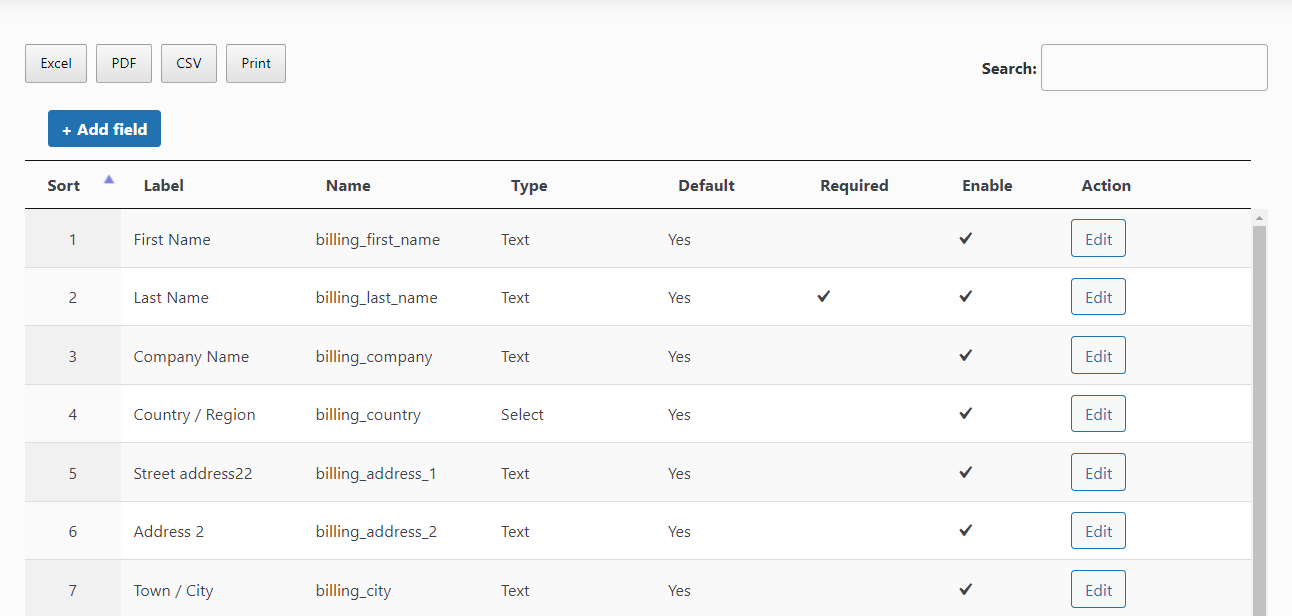Export table data to CSV

coord(188,63)
